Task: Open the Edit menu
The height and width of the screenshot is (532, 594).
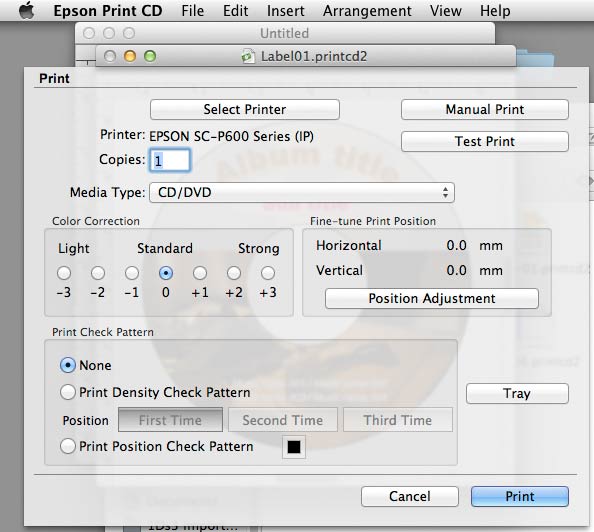Action: pos(235,11)
